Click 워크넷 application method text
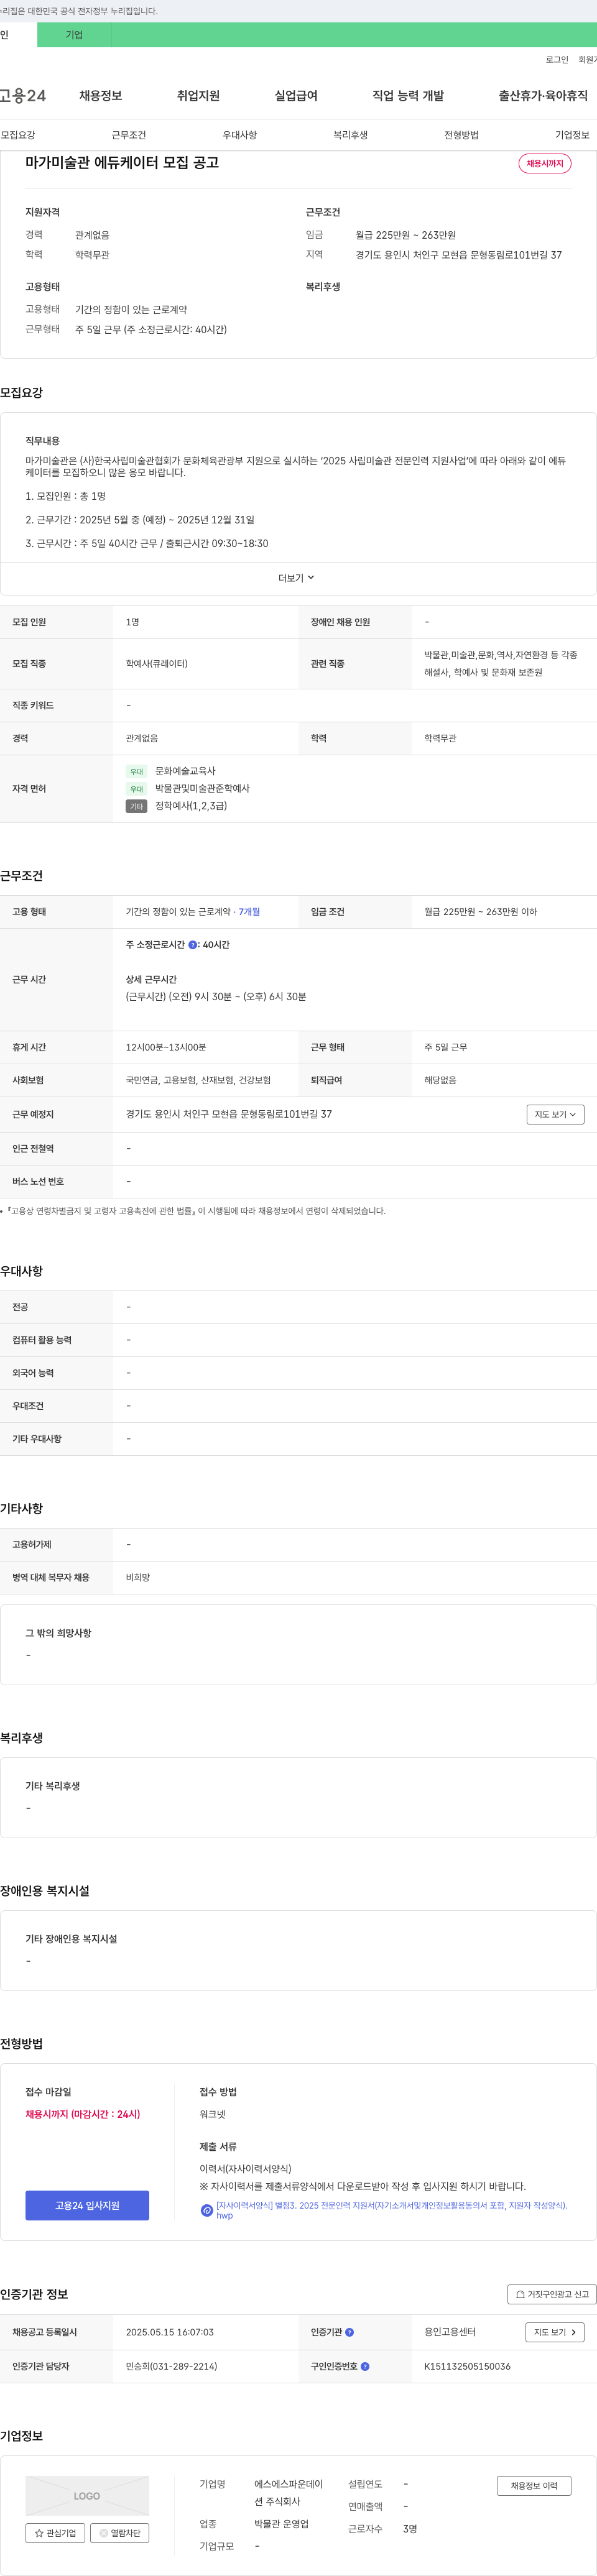The height and width of the screenshot is (2576, 597). [x=212, y=2114]
